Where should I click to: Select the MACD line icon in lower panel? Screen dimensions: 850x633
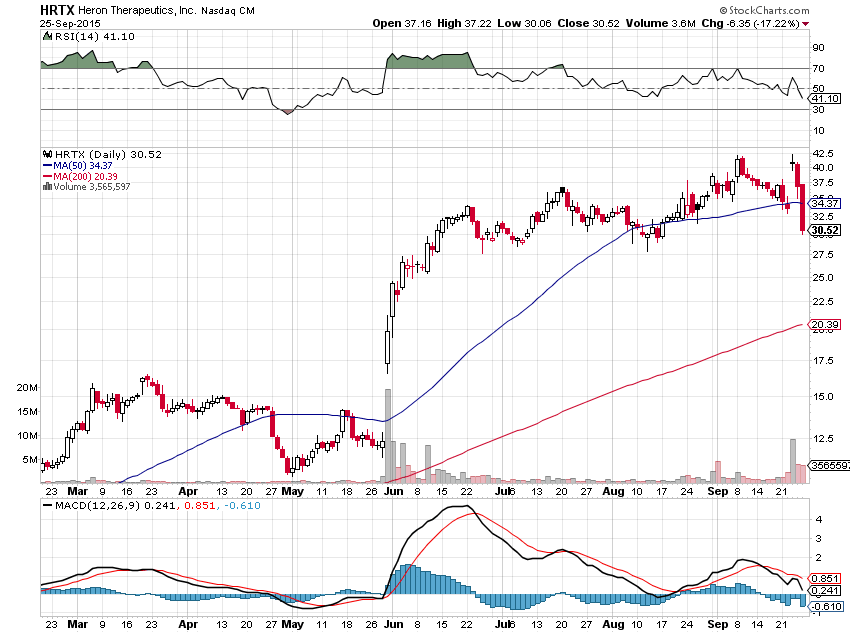point(44,508)
